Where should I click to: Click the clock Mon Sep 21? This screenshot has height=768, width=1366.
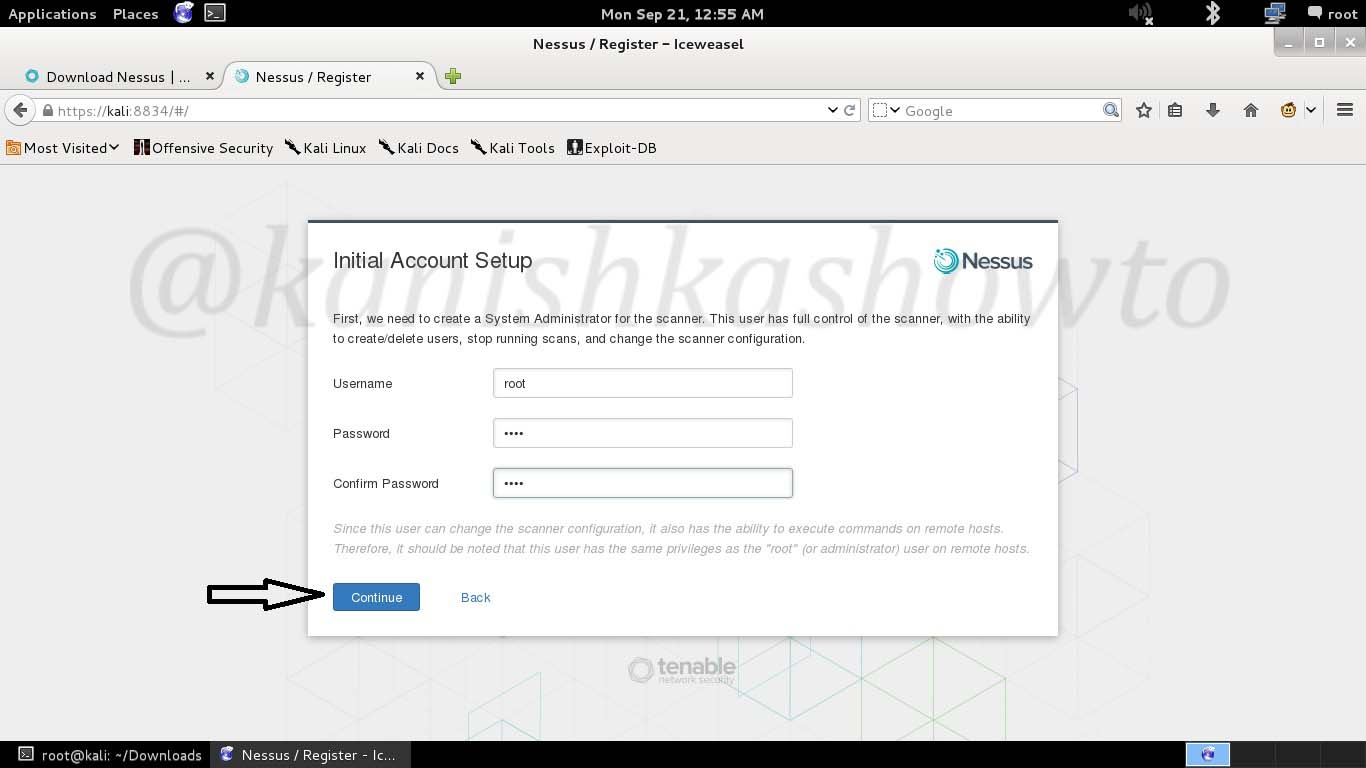point(682,14)
